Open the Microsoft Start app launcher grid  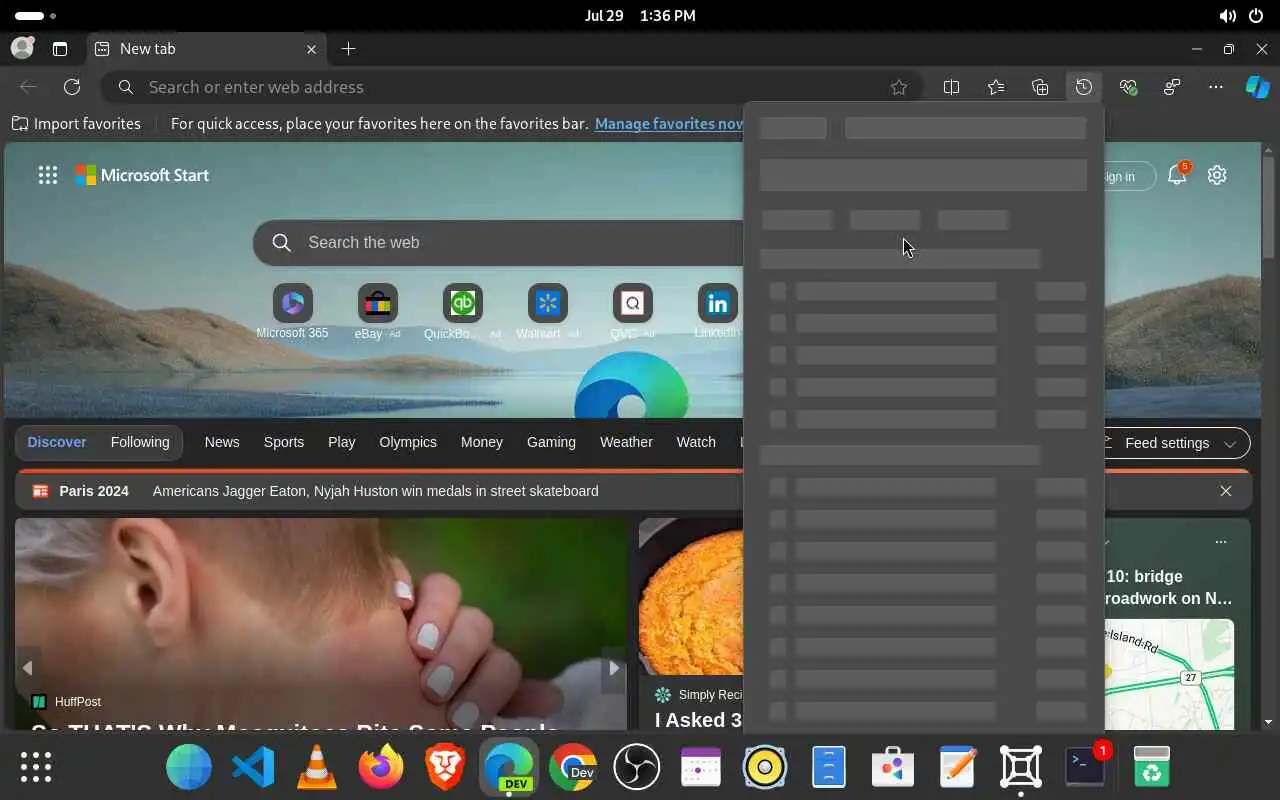[x=47, y=175]
